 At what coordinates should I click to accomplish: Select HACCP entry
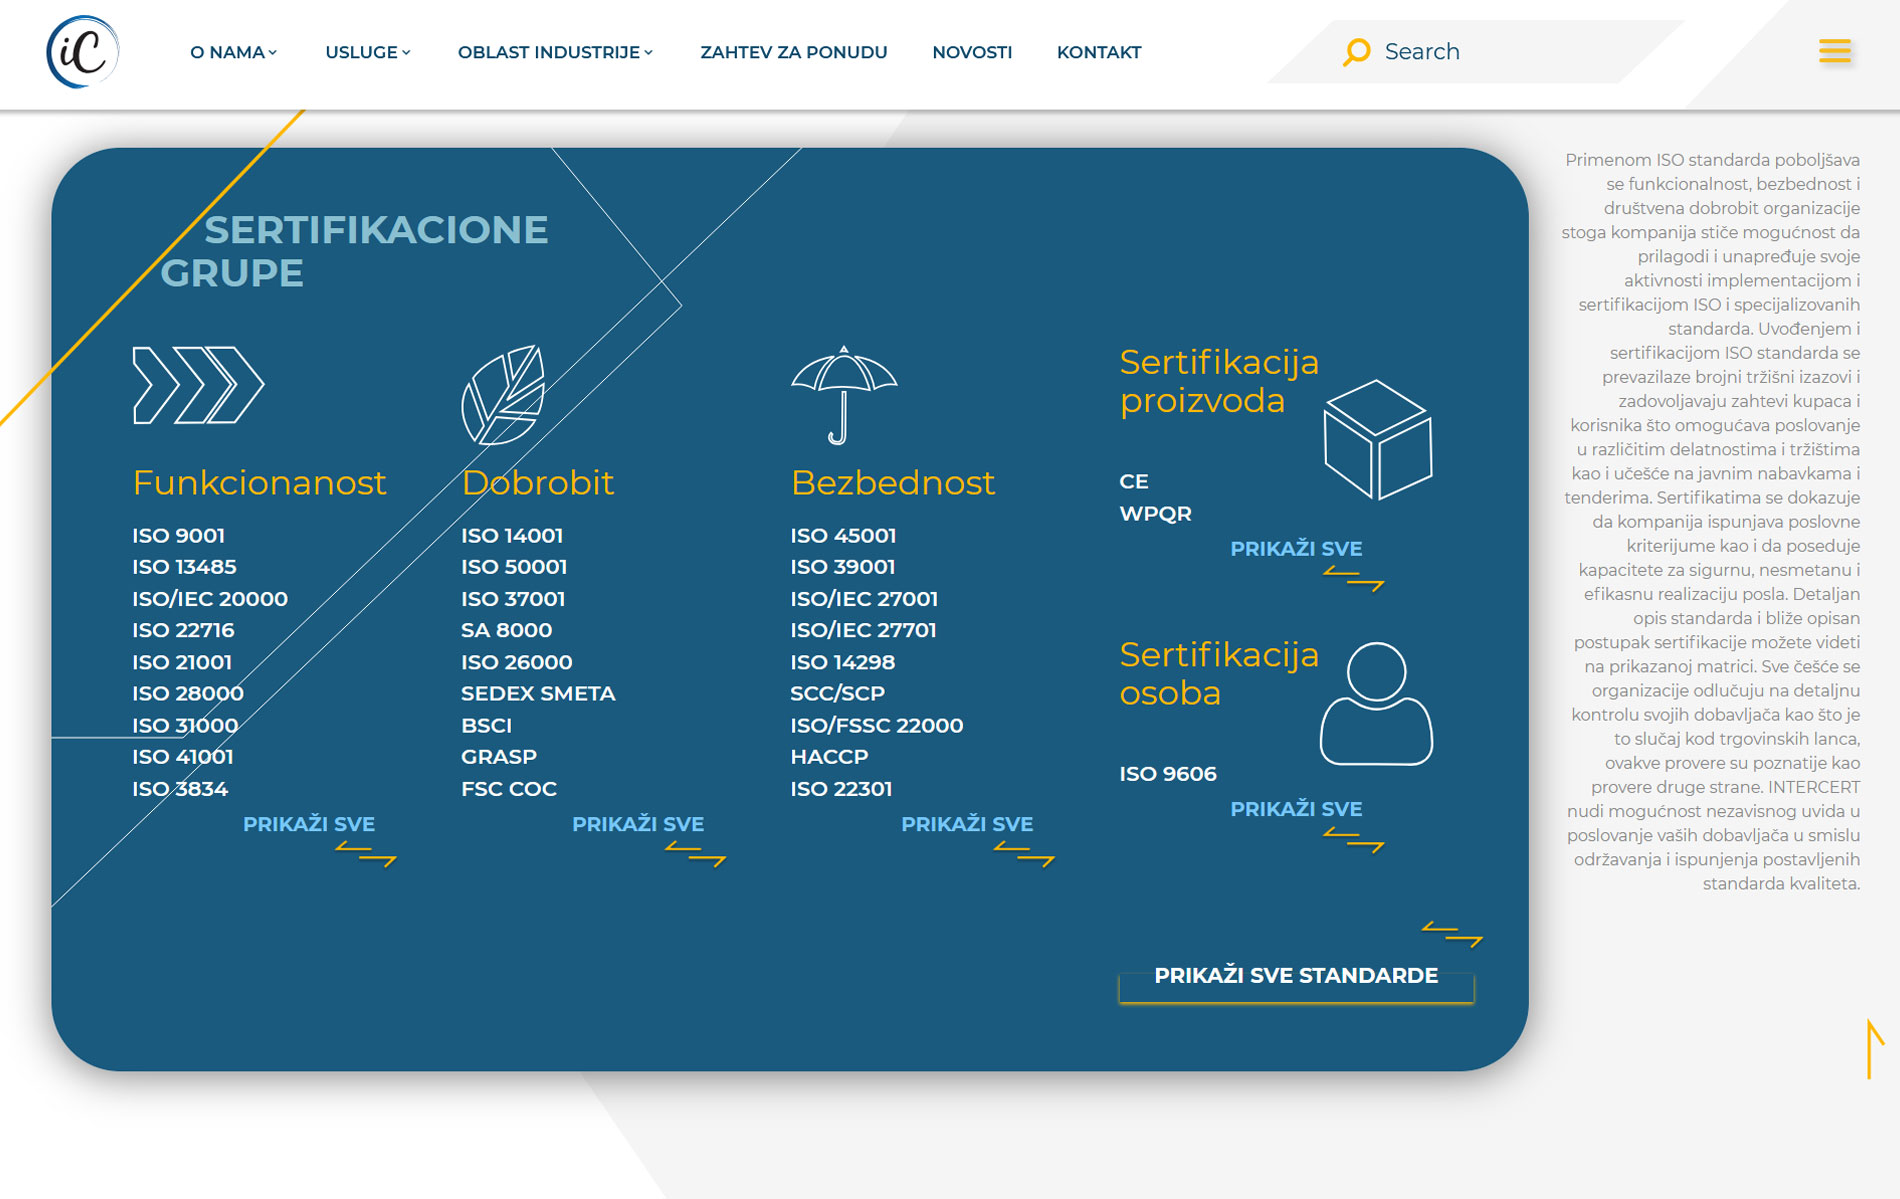point(829,756)
